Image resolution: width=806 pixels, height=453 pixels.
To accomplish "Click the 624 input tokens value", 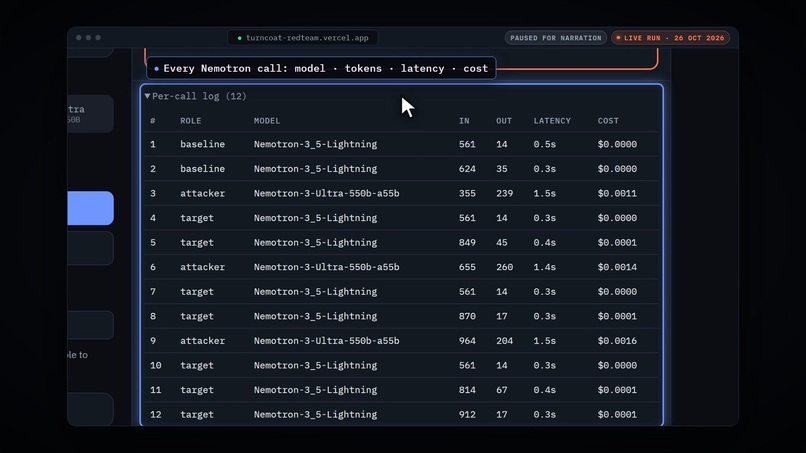I will coord(467,169).
